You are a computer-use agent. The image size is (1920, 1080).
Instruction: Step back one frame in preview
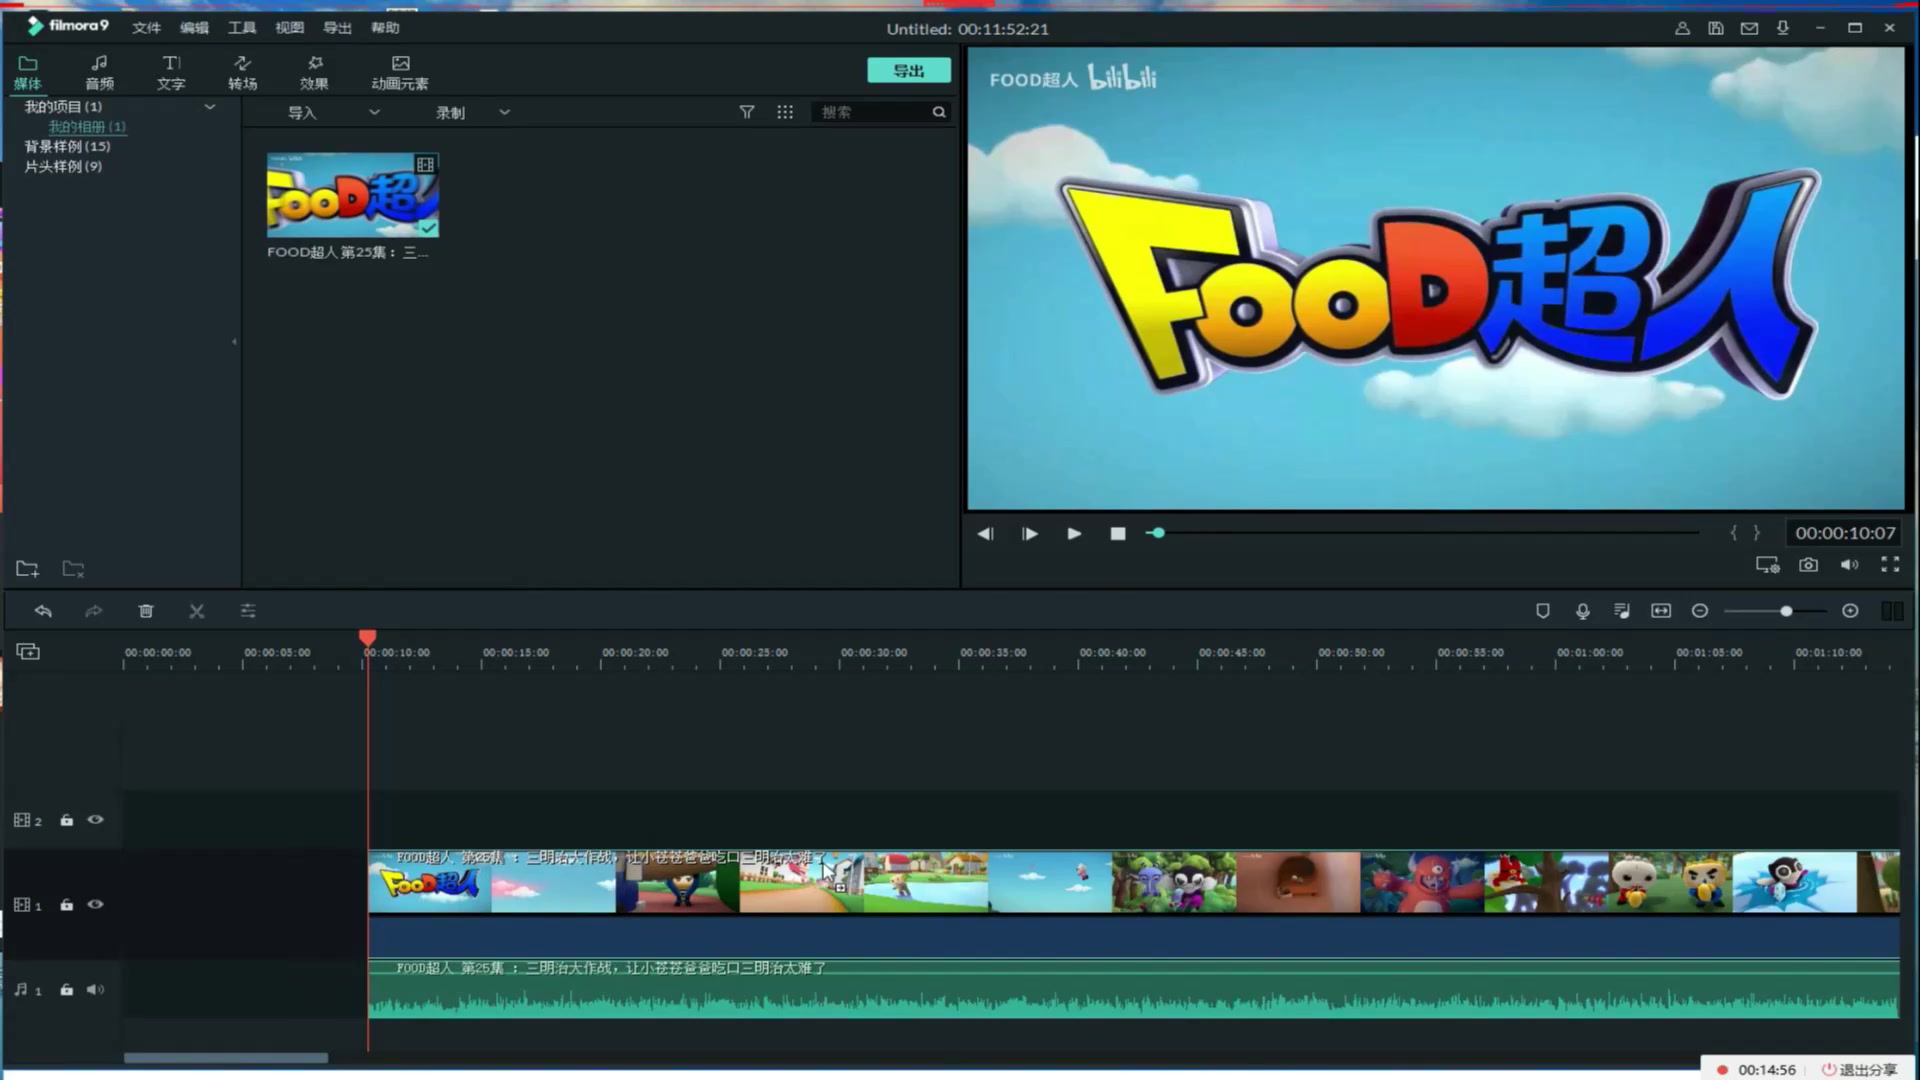click(985, 534)
